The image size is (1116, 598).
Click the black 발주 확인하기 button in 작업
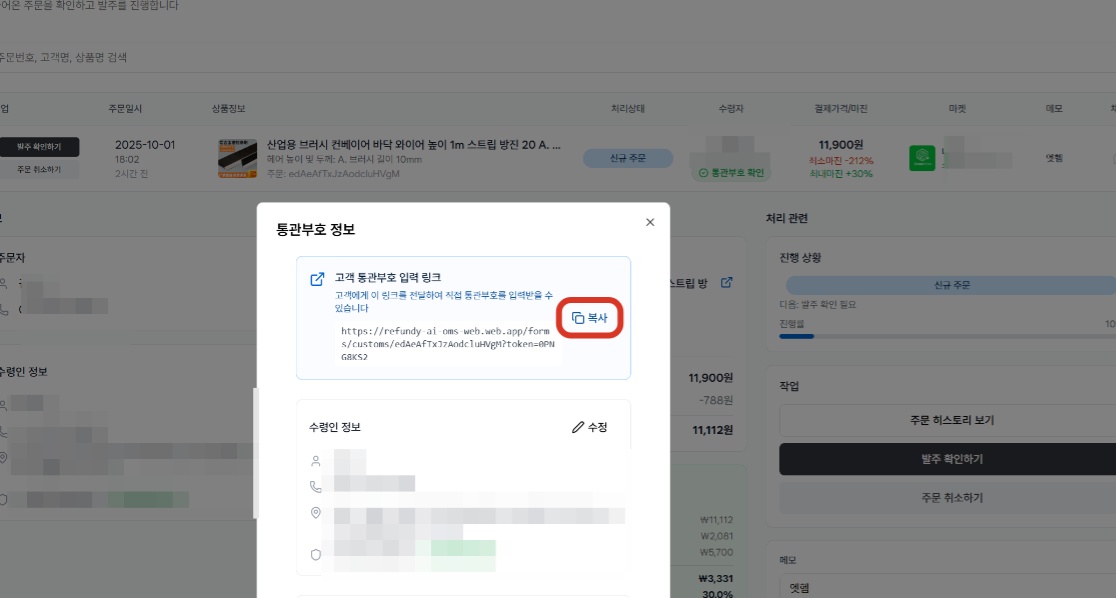[x=952, y=459]
